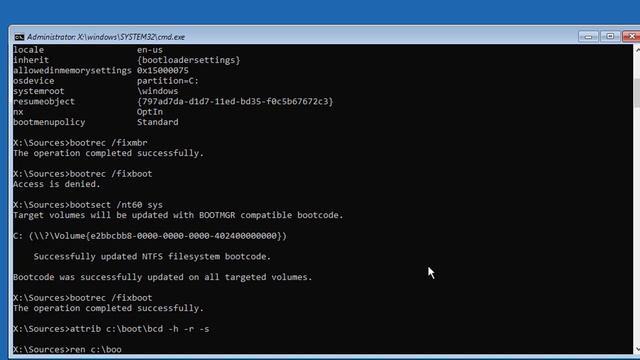Click 'Bootcode was successfully updated' line

tap(162, 277)
